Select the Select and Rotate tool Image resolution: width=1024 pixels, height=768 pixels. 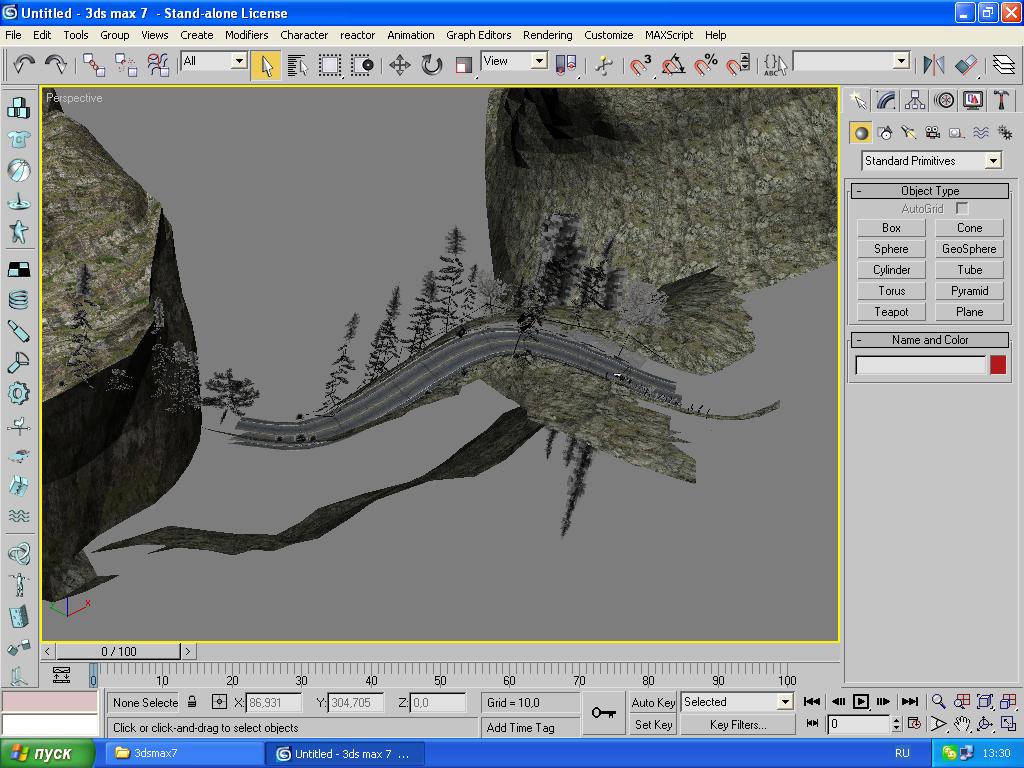[431, 65]
